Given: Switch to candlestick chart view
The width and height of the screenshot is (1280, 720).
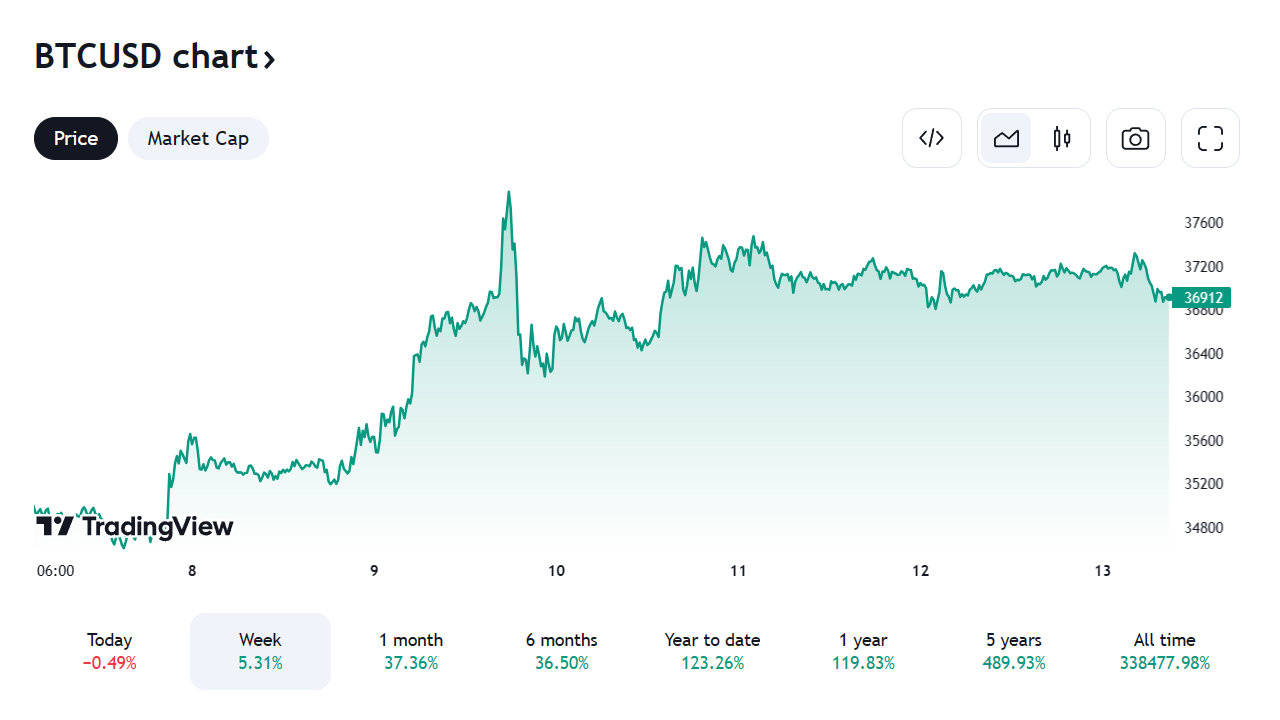Looking at the screenshot, I should pos(1062,138).
